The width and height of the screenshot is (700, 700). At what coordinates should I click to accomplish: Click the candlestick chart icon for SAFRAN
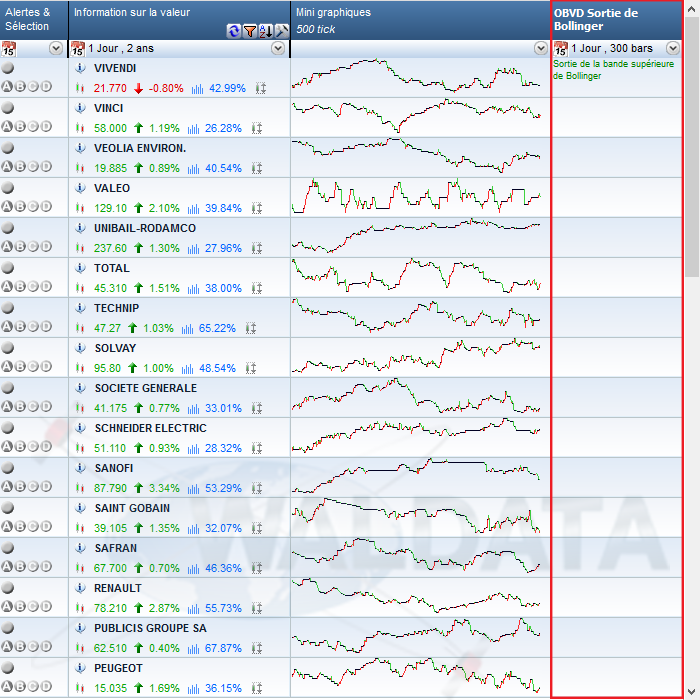pyautogui.click(x=80, y=568)
